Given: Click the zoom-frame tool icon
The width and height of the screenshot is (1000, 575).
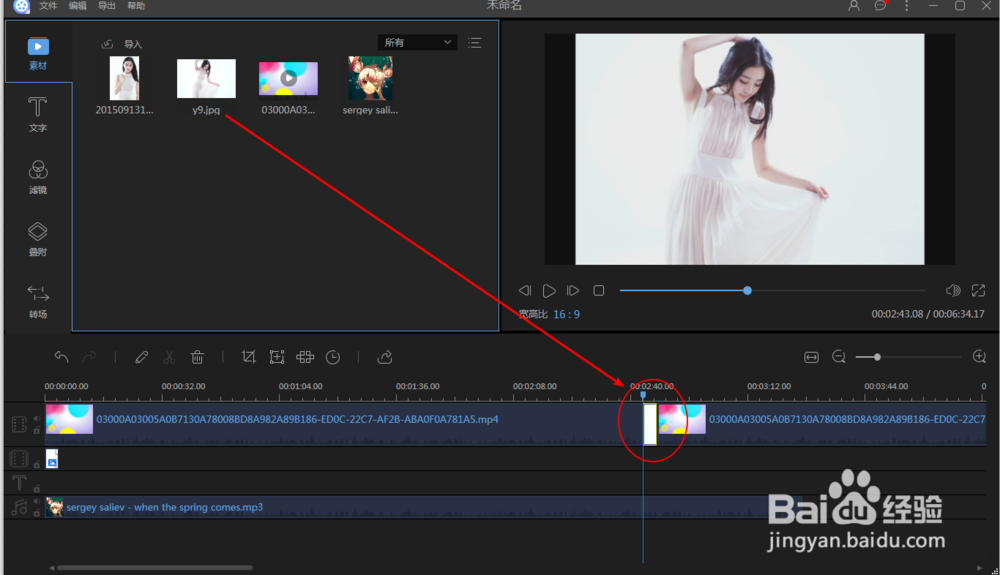Looking at the screenshot, I should [277, 357].
